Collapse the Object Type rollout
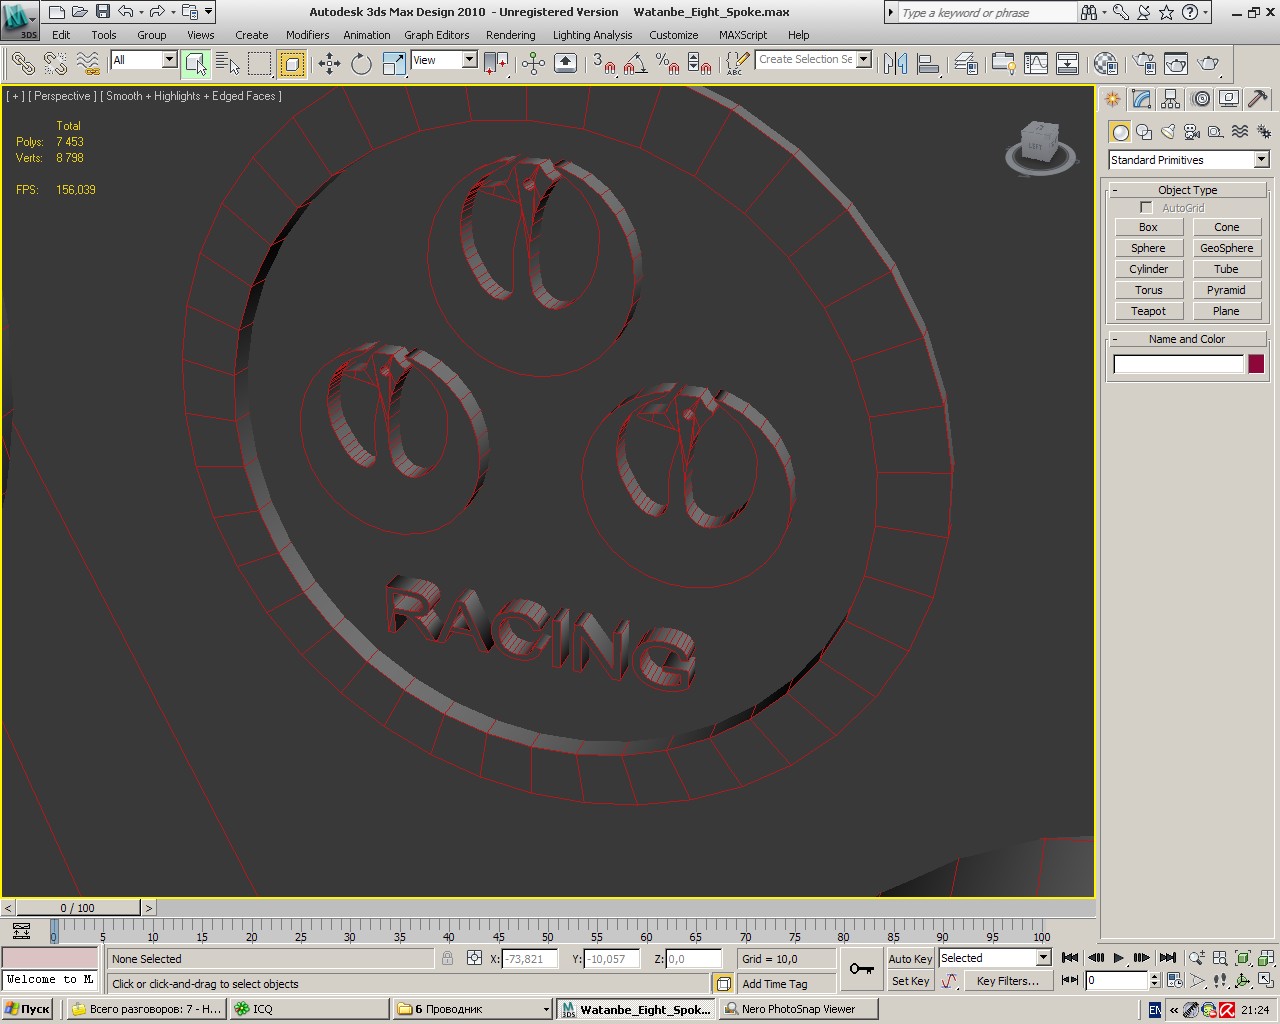 coord(1187,190)
